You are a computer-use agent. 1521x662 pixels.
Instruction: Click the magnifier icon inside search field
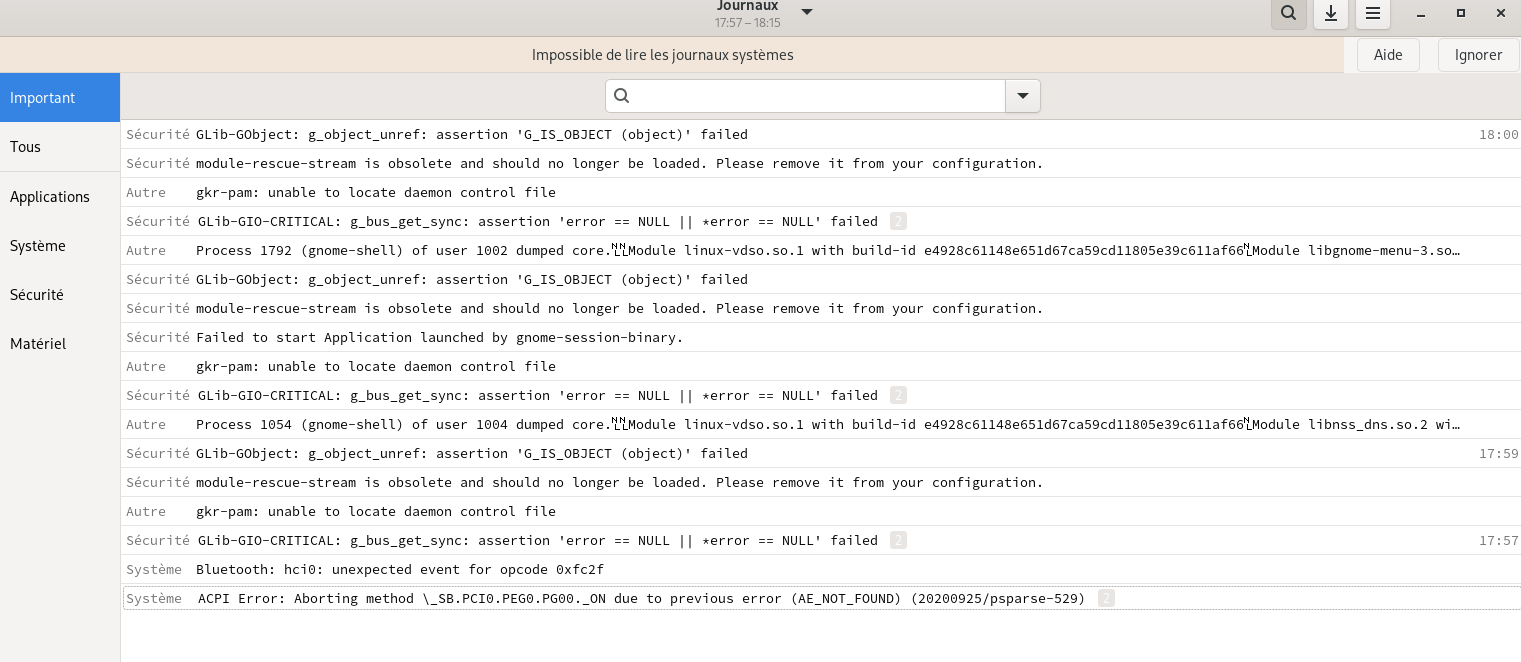click(621, 96)
